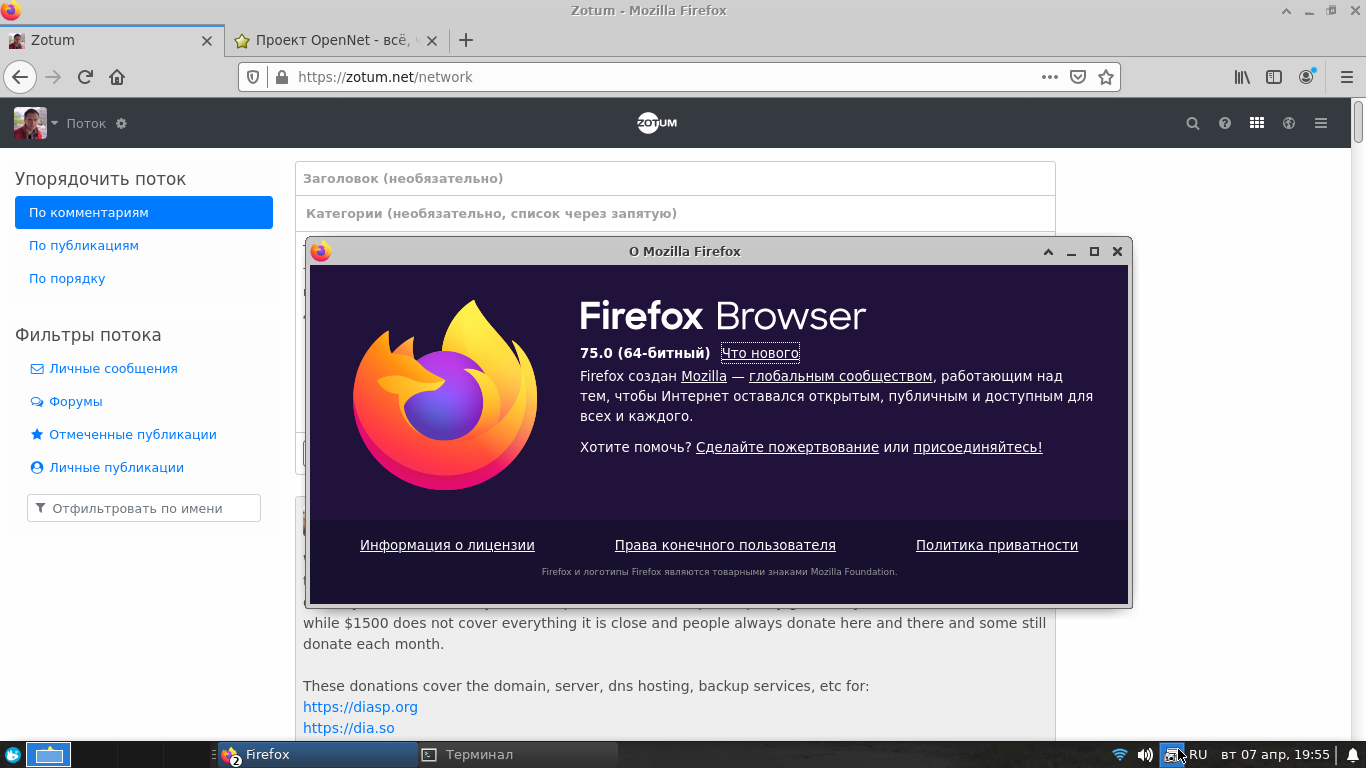Screen dimensions: 1366x768
Task: Open the Zotum help question icon
Action: (1225, 124)
